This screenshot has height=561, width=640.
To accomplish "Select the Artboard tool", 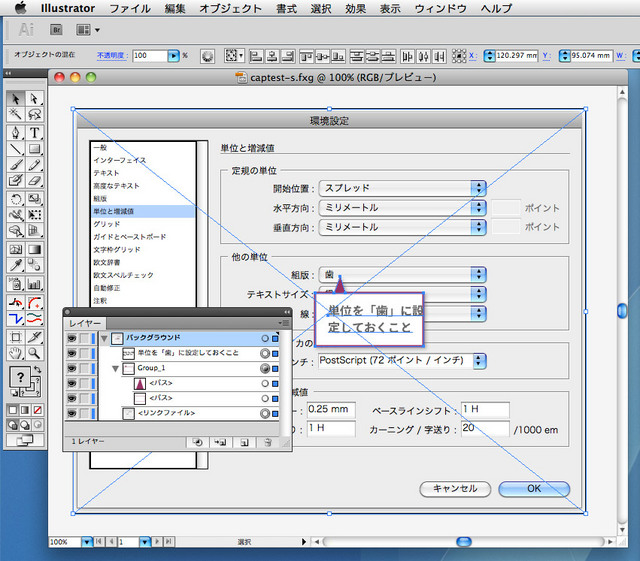I will [16, 337].
